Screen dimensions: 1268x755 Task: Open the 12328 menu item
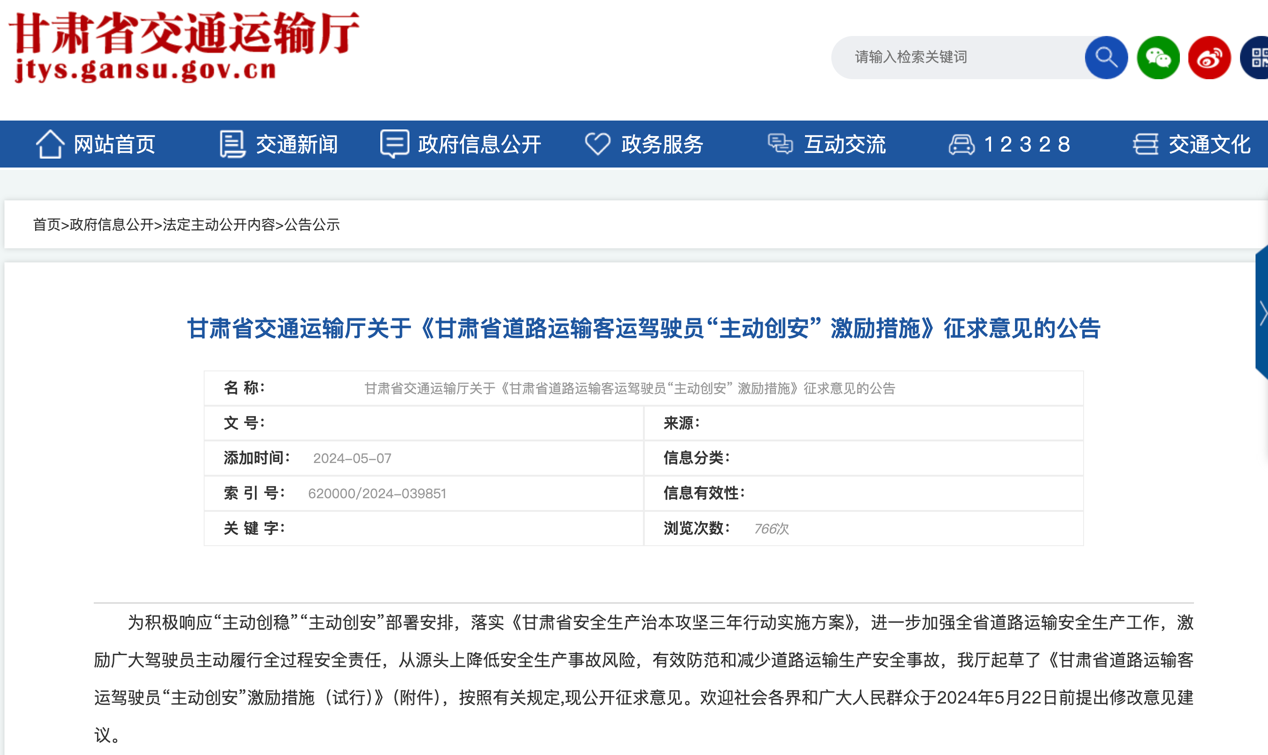pyautogui.click(x=1027, y=145)
